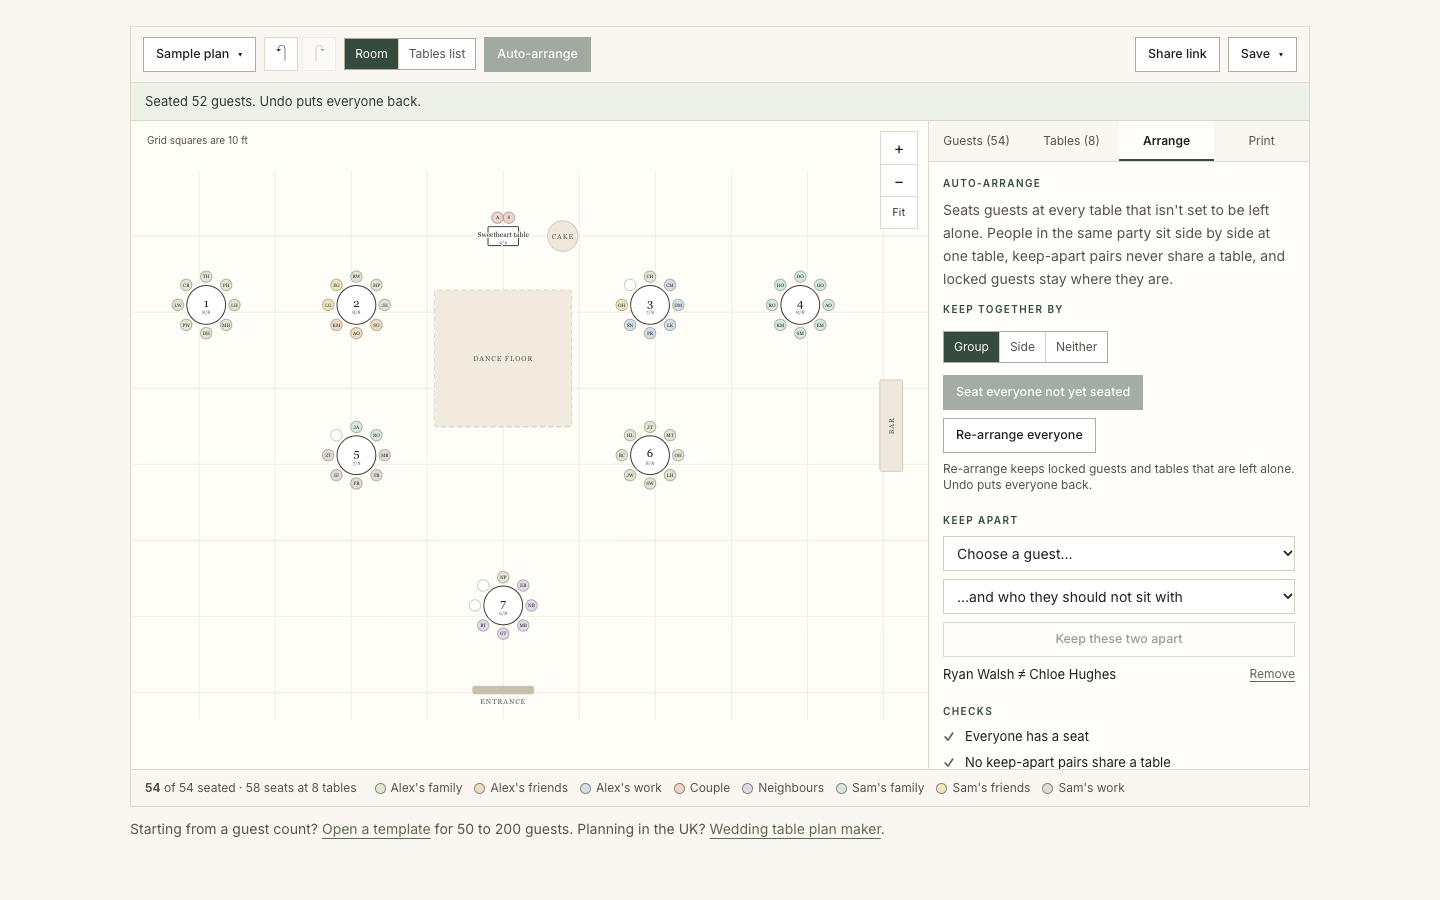1440x900 pixels.
Task: Click the empty seat at table 3
Action: (x=630, y=285)
